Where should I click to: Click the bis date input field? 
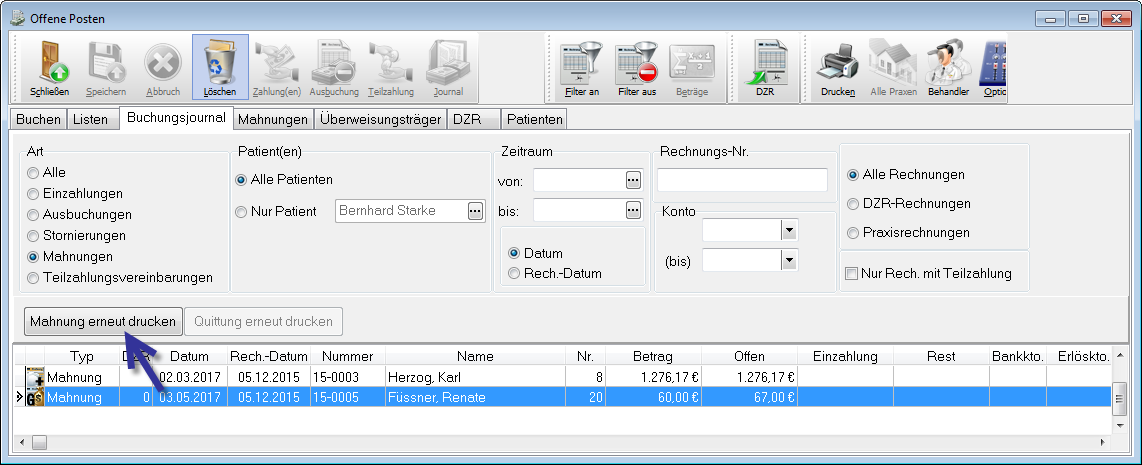click(x=579, y=211)
